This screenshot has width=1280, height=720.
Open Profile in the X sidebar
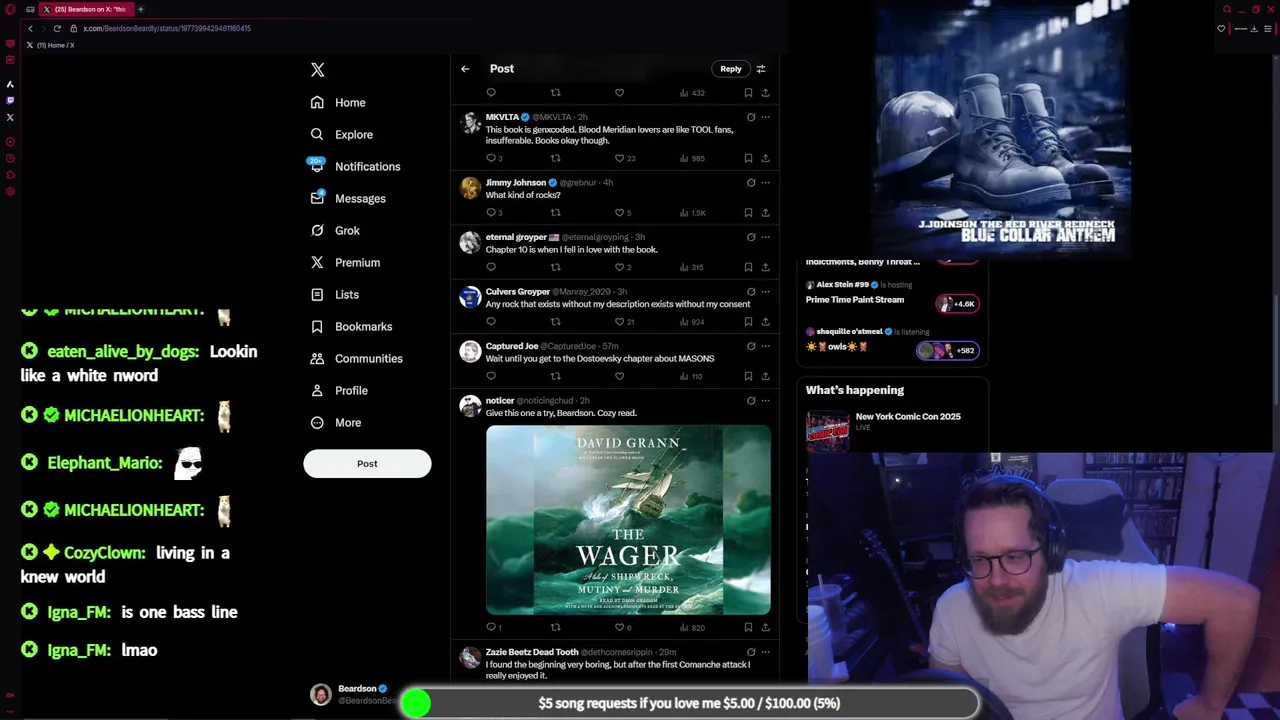pyautogui.click(x=339, y=390)
